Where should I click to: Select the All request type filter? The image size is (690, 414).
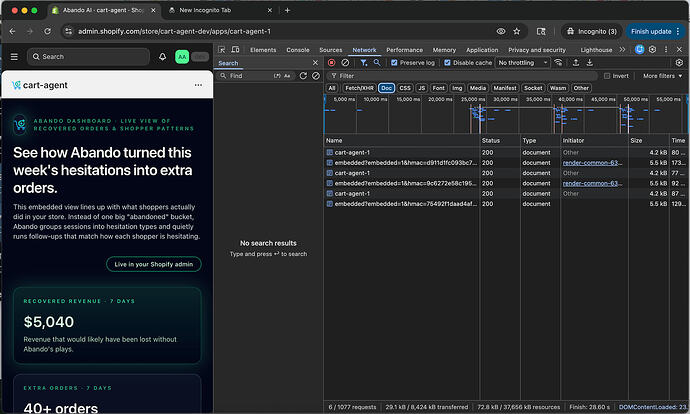coord(332,88)
